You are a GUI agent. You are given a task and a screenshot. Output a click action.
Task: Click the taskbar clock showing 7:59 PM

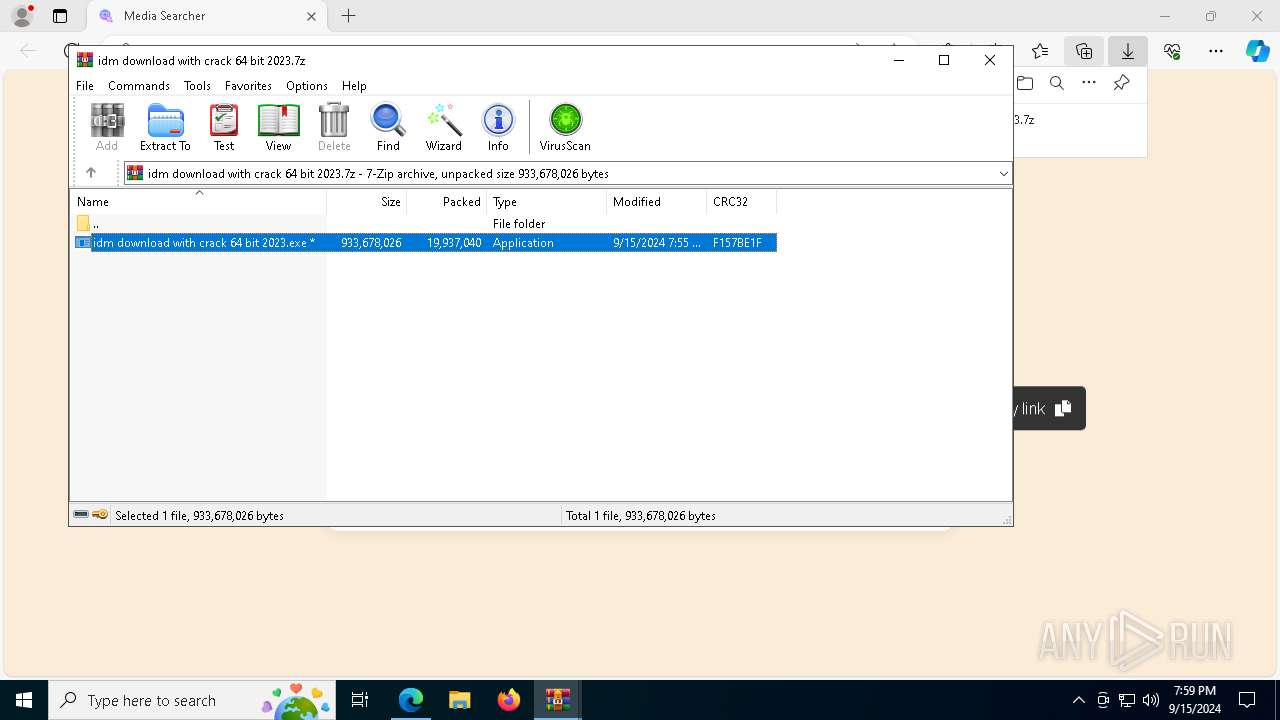coord(1195,700)
